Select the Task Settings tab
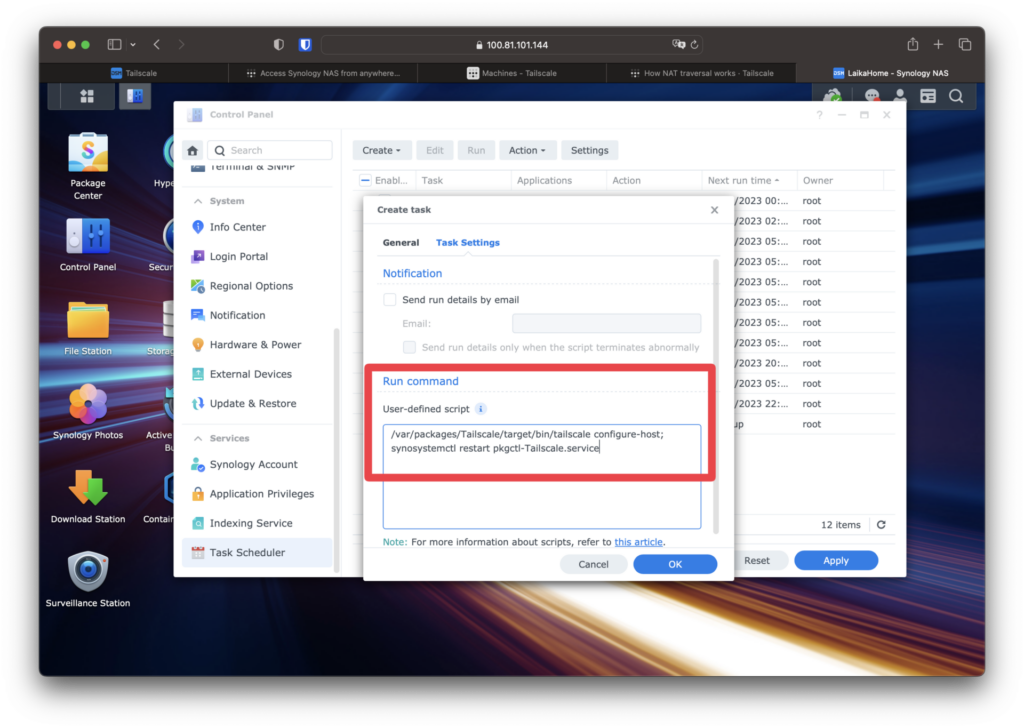Image resolution: width=1024 pixels, height=728 pixels. [x=468, y=243]
